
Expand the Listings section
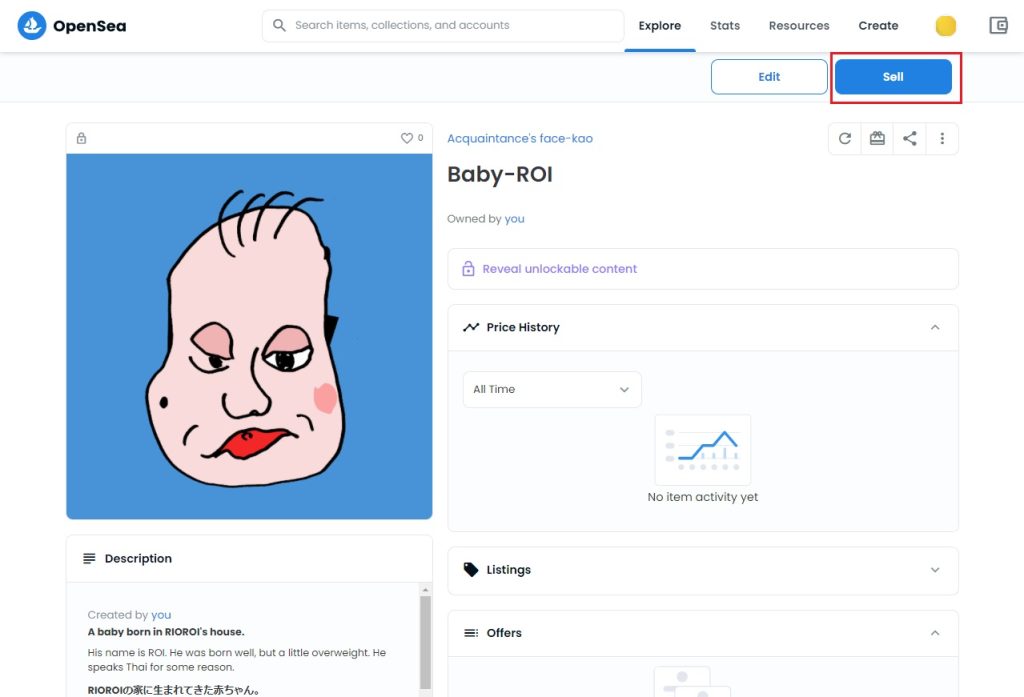tap(935, 570)
